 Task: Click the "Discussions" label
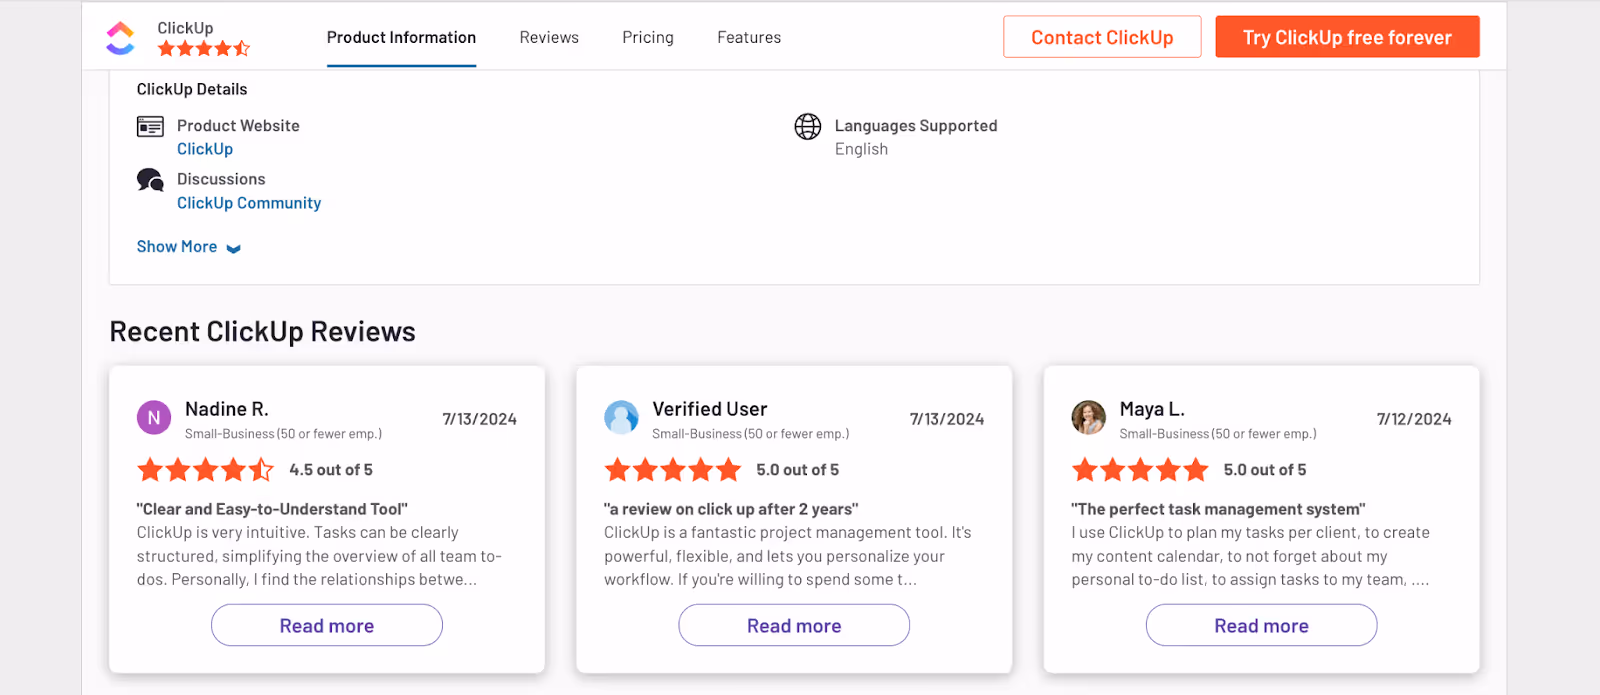[221, 179]
